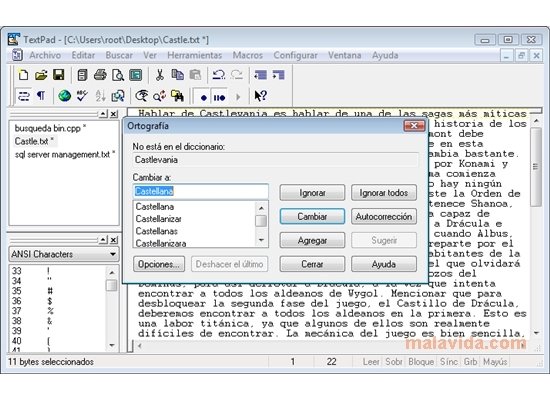Toggle word wrap icon

point(24,96)
